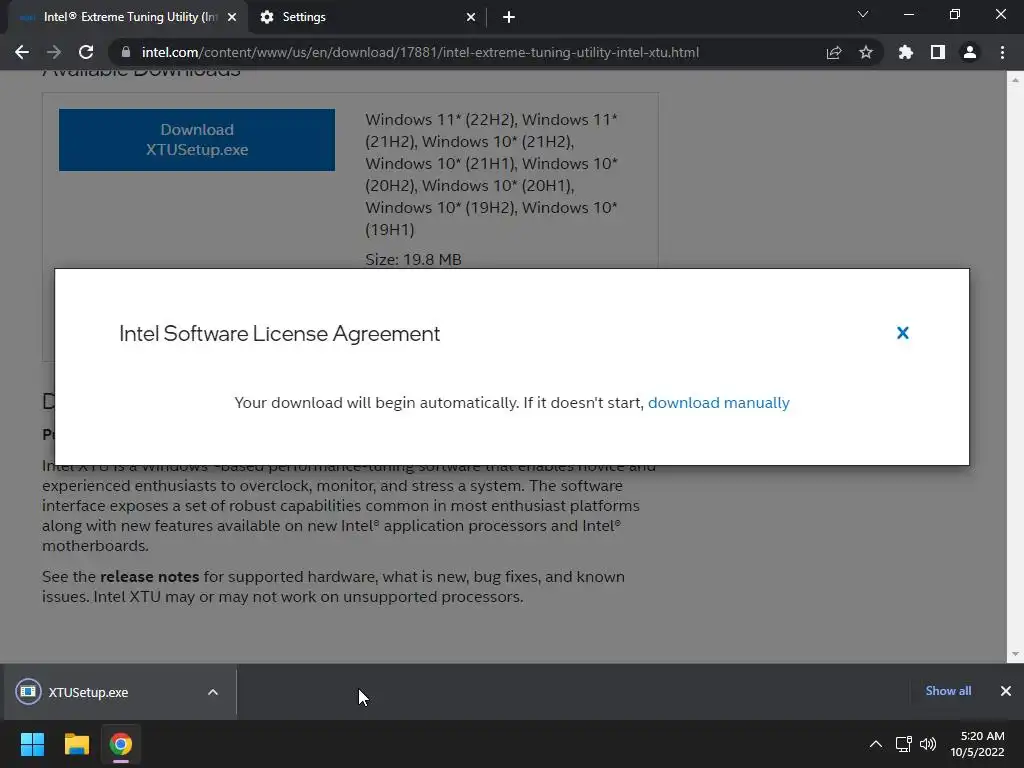Share this page icon in address bar

pos(834,52)
